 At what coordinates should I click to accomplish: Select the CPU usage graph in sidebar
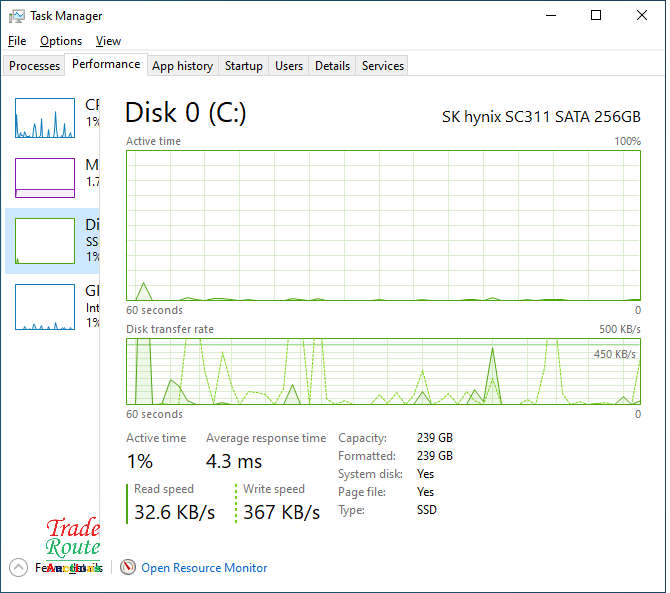pos(45,118)
